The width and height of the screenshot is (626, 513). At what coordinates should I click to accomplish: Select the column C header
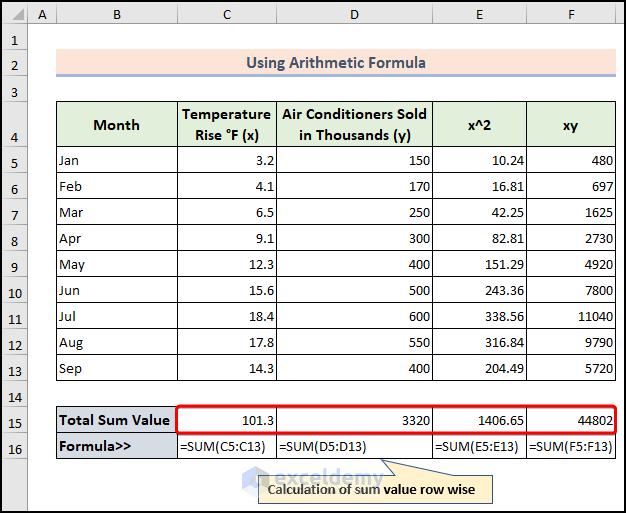227,15
